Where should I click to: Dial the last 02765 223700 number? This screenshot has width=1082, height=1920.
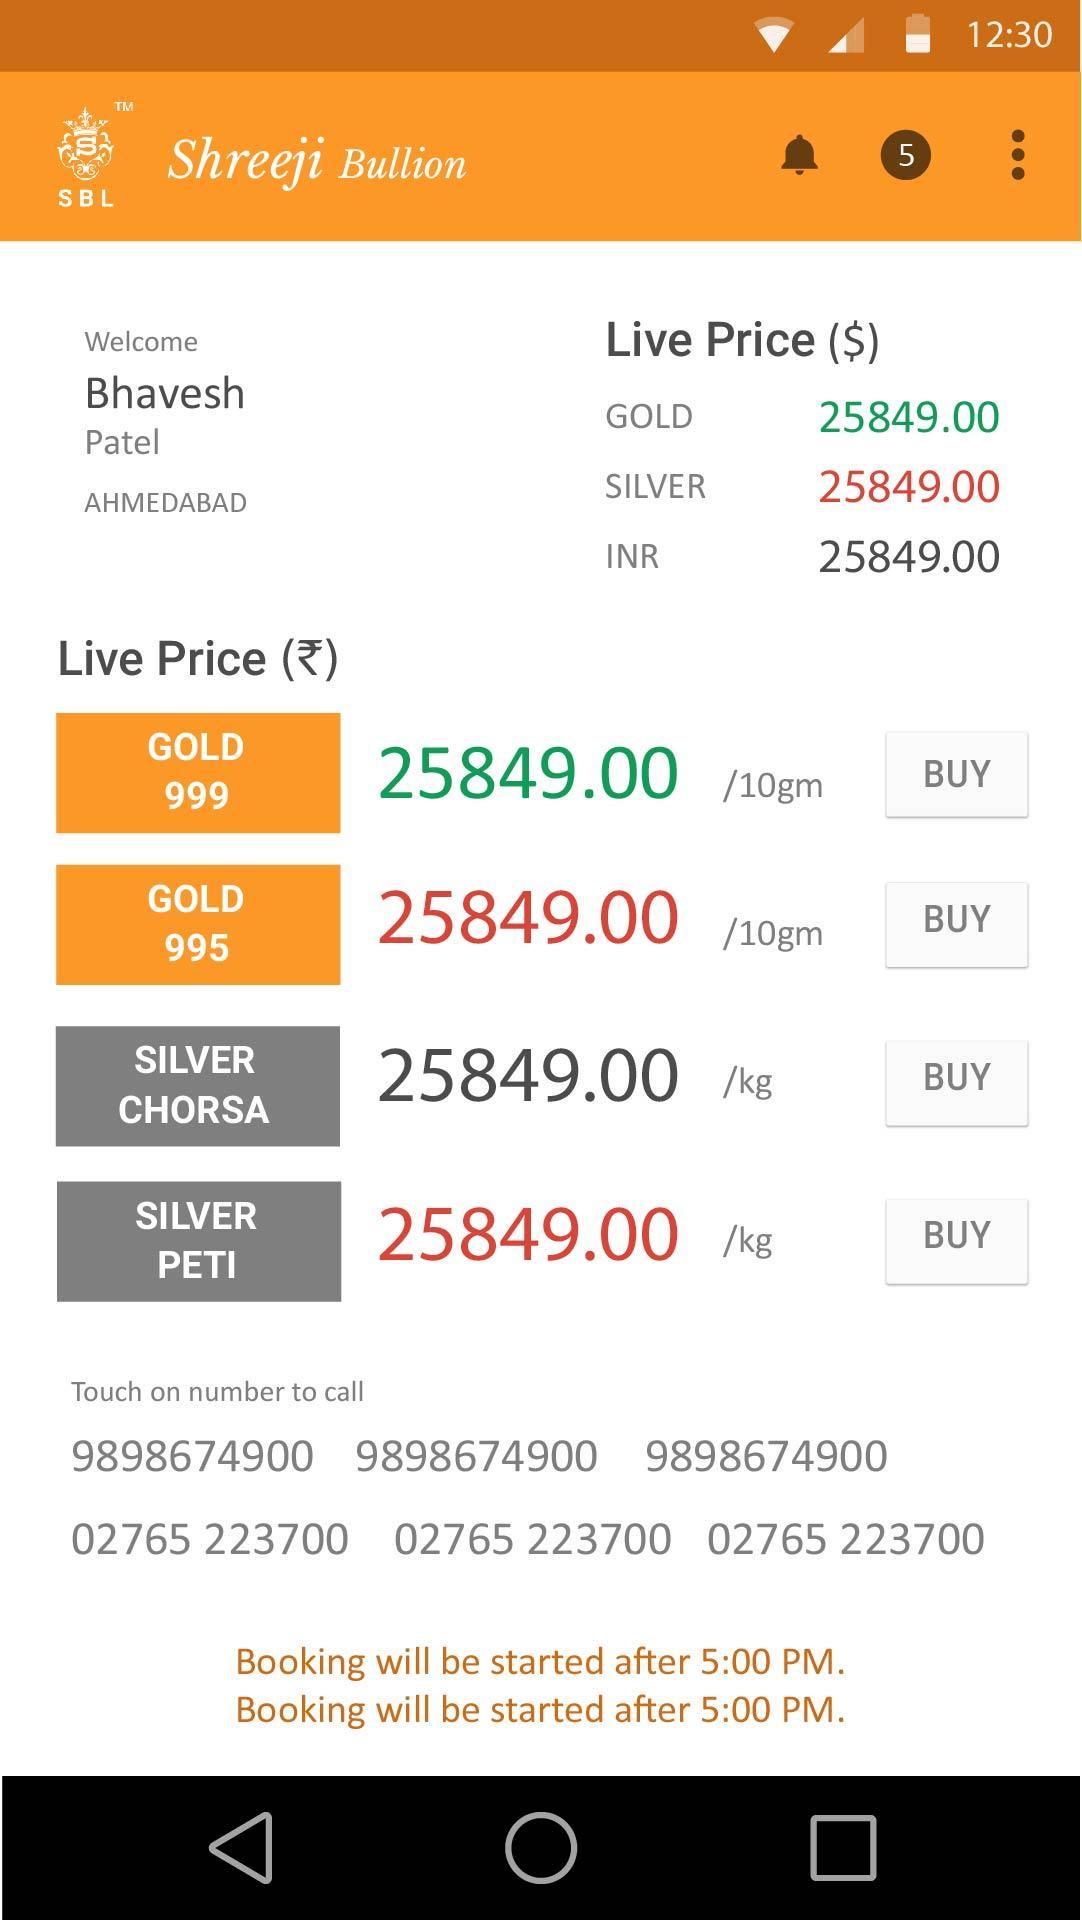click(x=845, y=1539)
